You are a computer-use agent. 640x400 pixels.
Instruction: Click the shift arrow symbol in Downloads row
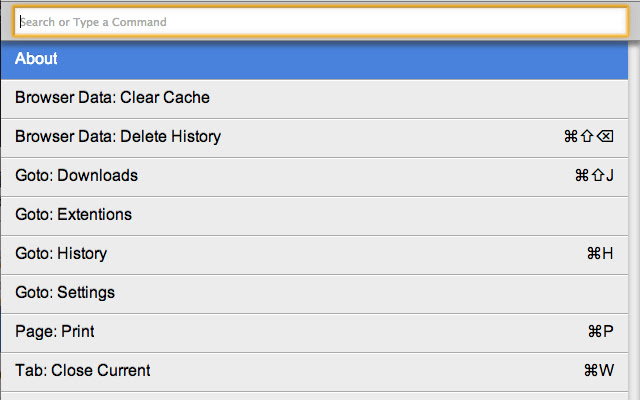598,176
